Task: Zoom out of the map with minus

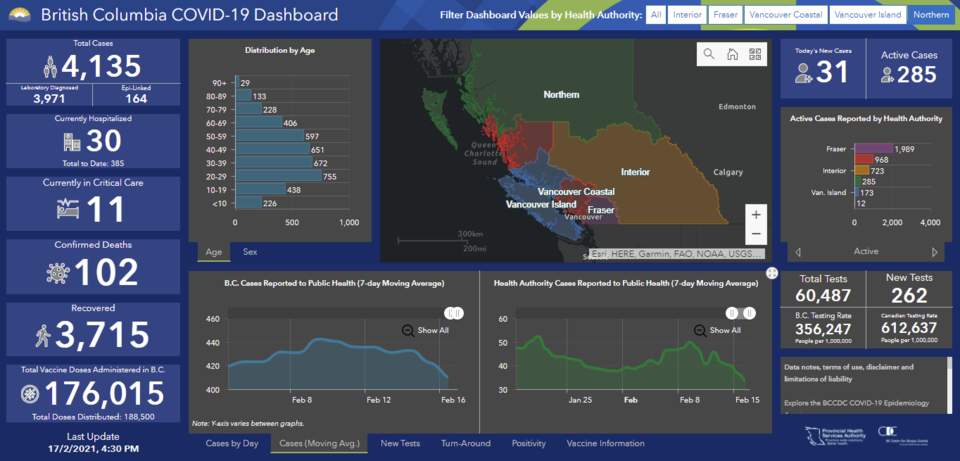Action: 756,234
